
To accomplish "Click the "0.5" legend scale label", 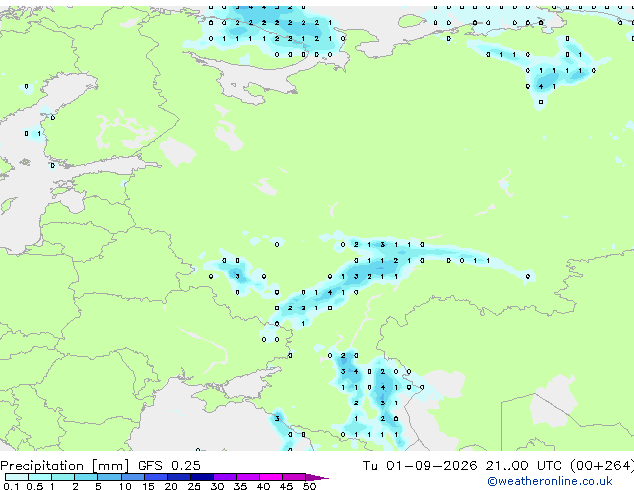I will (x=34, y=486).
